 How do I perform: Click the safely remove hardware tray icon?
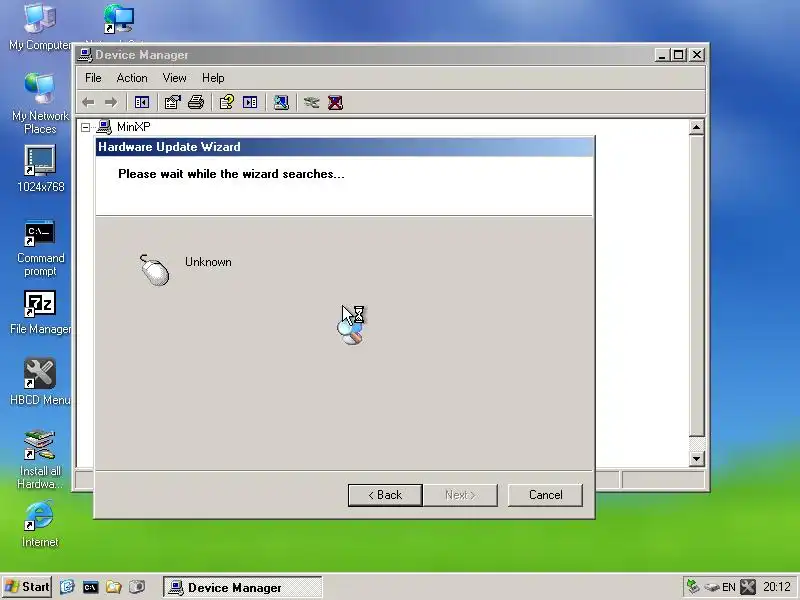pos(712,587)
